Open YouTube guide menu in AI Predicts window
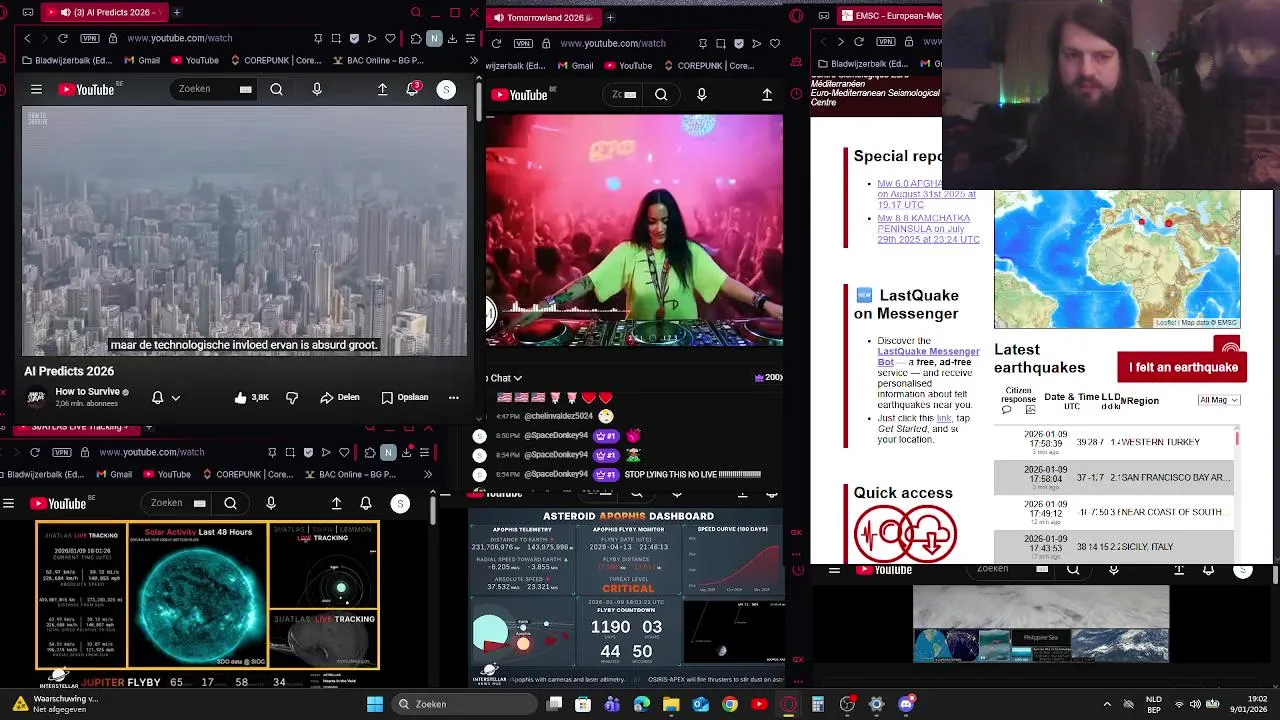The height and width of the screenshot is (720, 1280). coord(36,89)
